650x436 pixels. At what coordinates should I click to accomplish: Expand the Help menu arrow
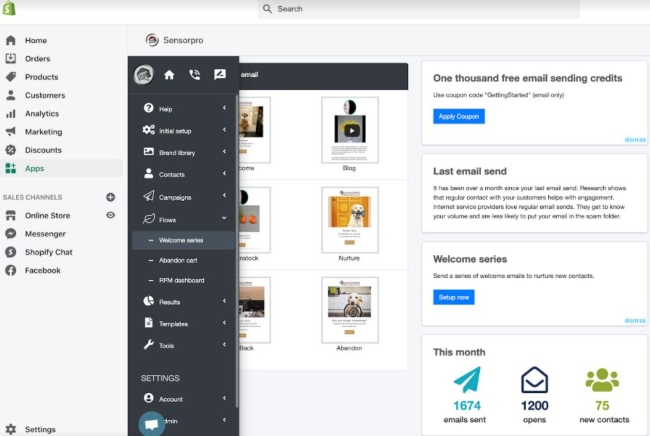(x=224, y=108)
